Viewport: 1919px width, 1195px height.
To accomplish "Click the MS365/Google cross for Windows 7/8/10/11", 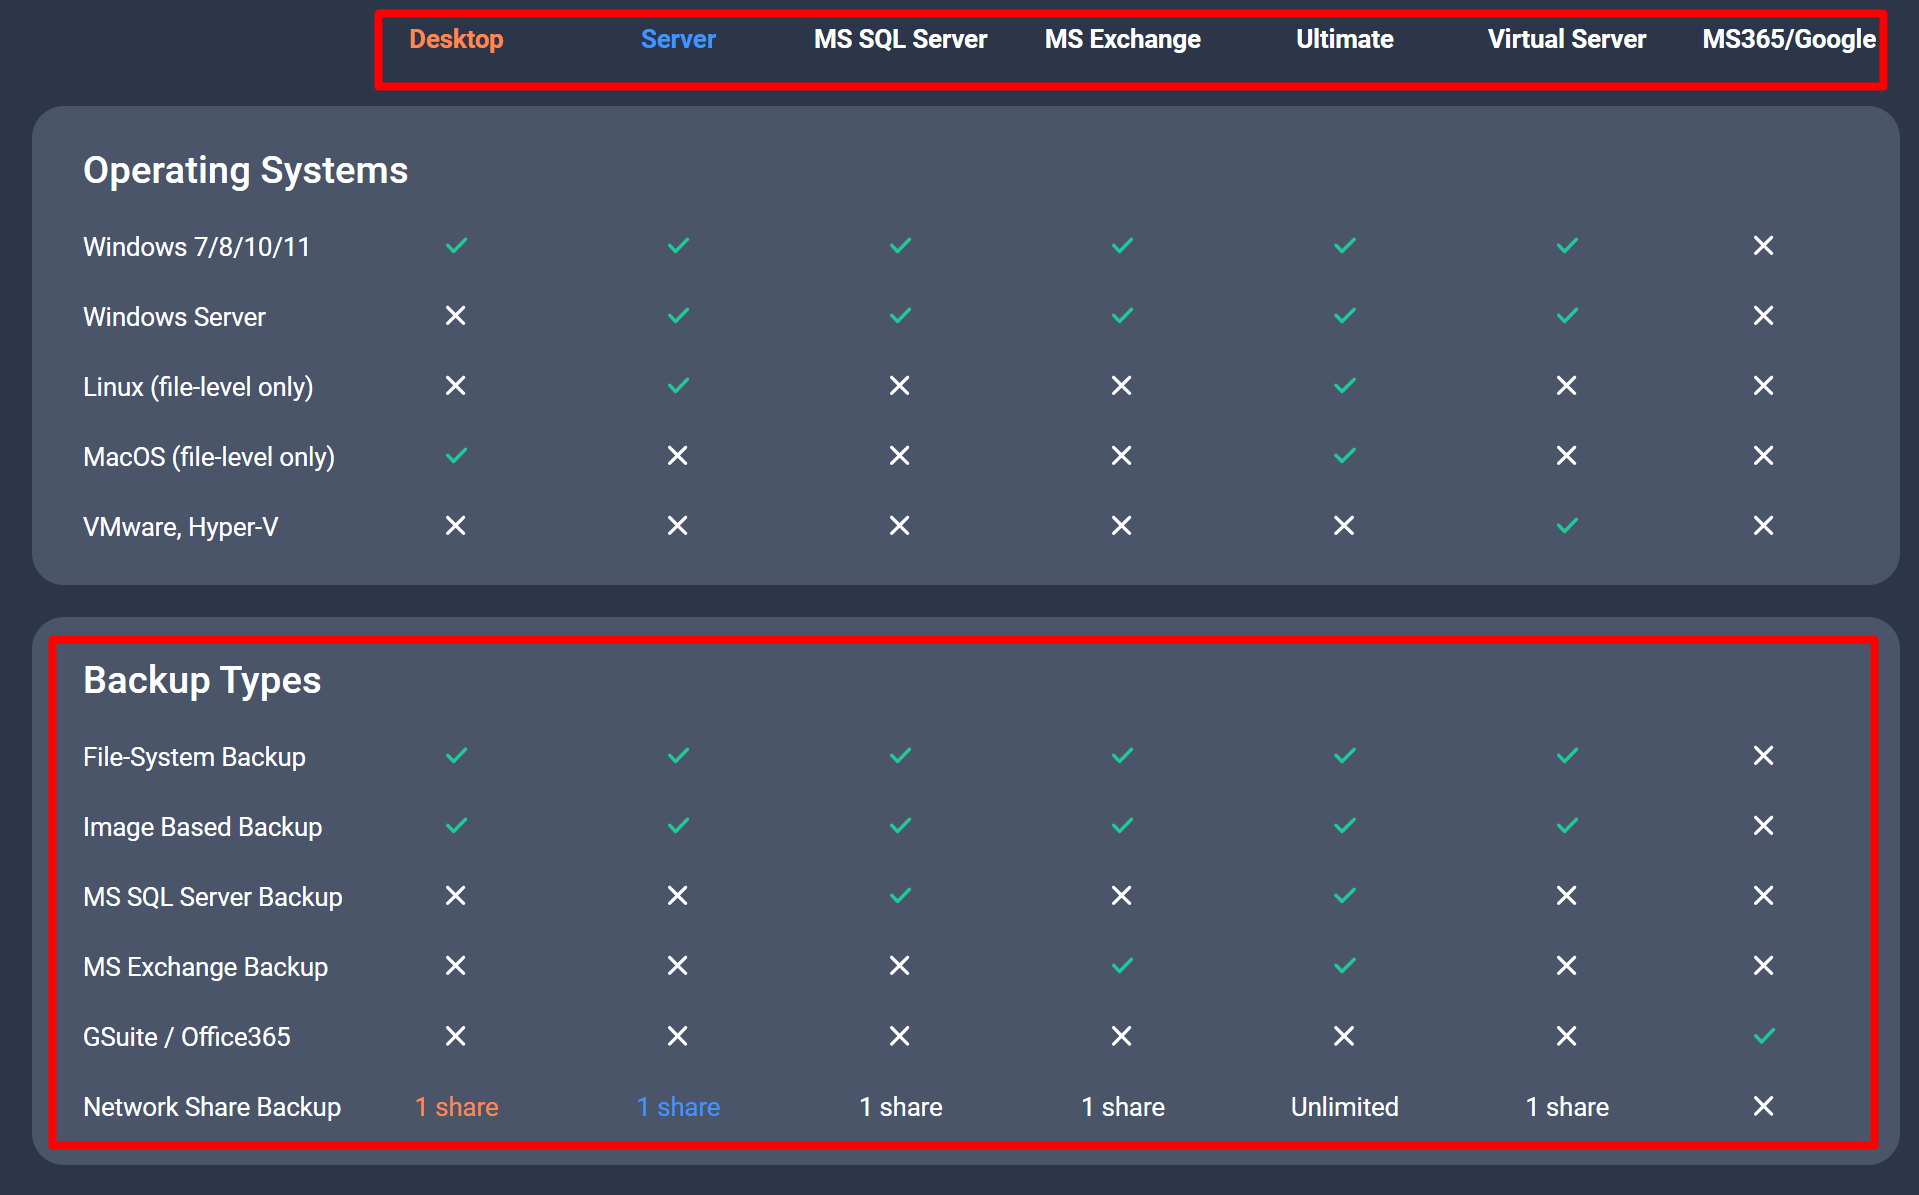I will [1763, 245].
